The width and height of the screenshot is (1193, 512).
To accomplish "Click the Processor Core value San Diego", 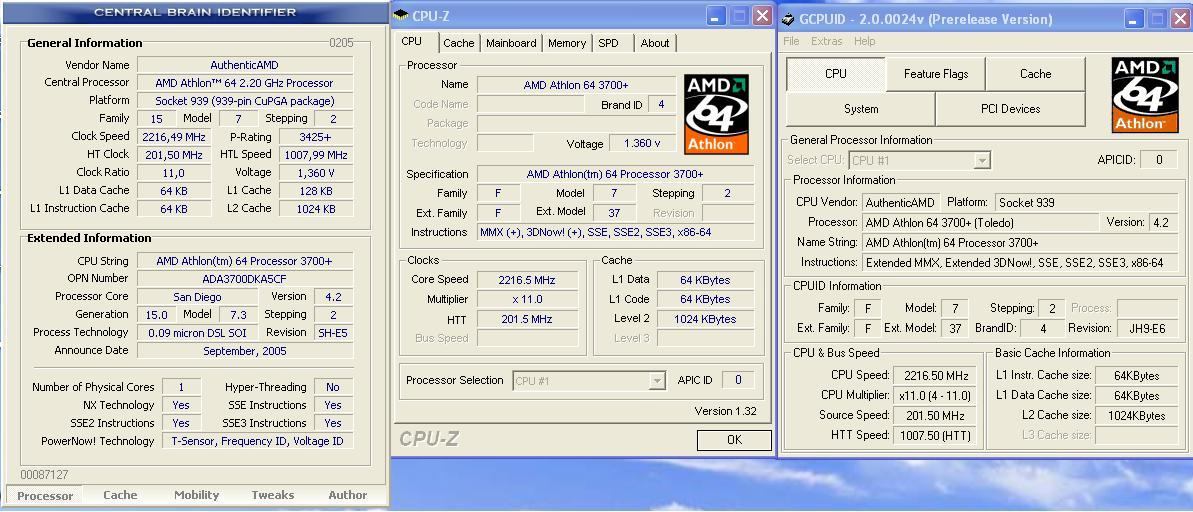I will [199, 297].
